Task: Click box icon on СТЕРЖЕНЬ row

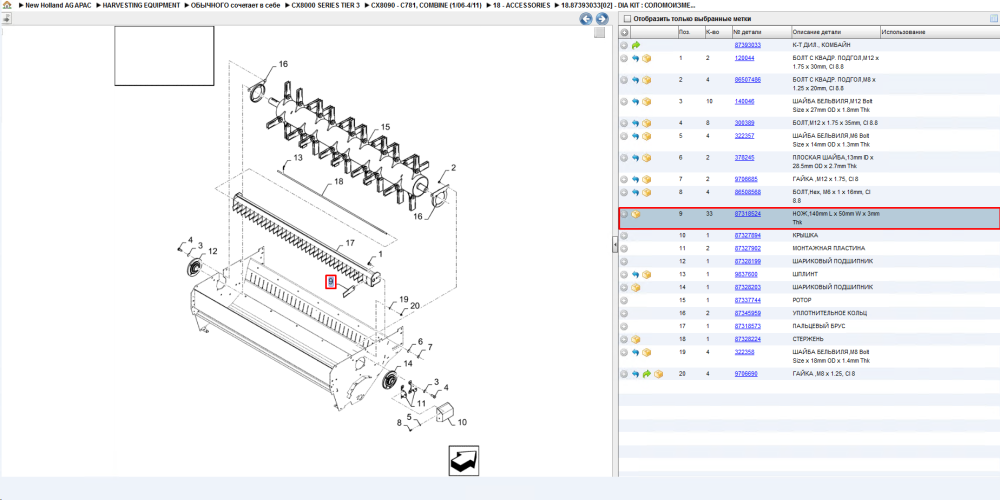Action: click(x=636, y=339)
